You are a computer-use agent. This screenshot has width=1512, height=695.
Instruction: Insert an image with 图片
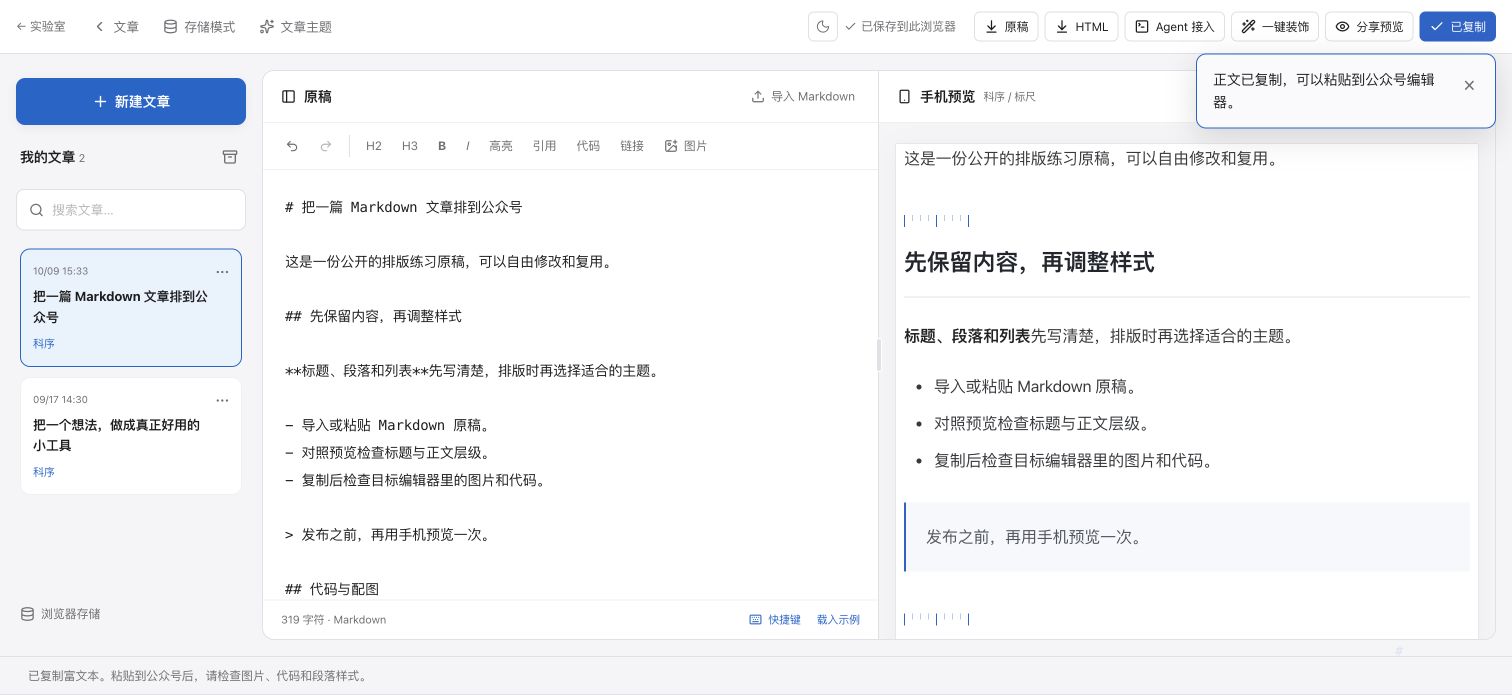[x=686, y=146]
